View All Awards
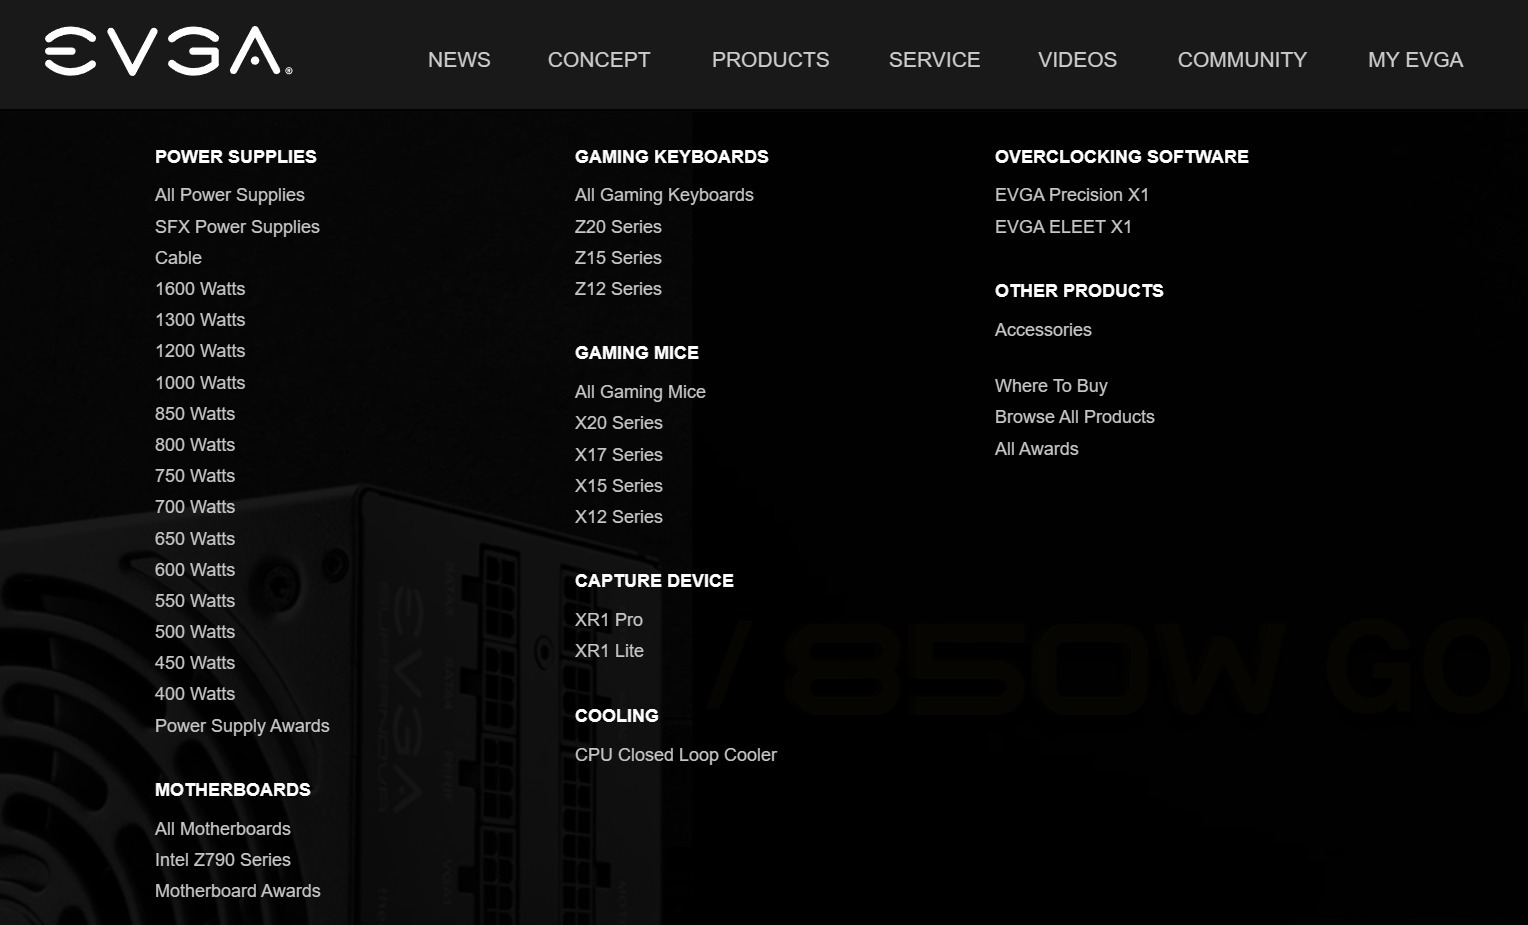This screenshot has height=925, width=1528. (x=1037, y=449)
